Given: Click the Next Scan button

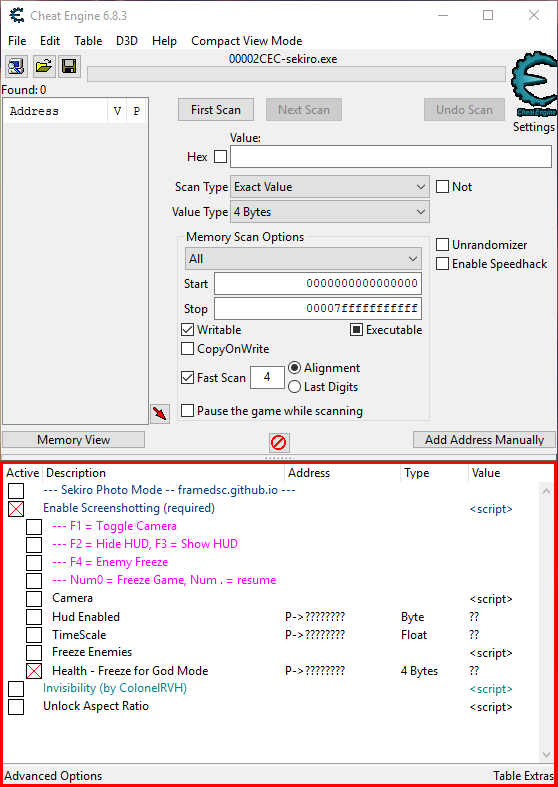Looking at the screenshot, I should pos(304,109).
